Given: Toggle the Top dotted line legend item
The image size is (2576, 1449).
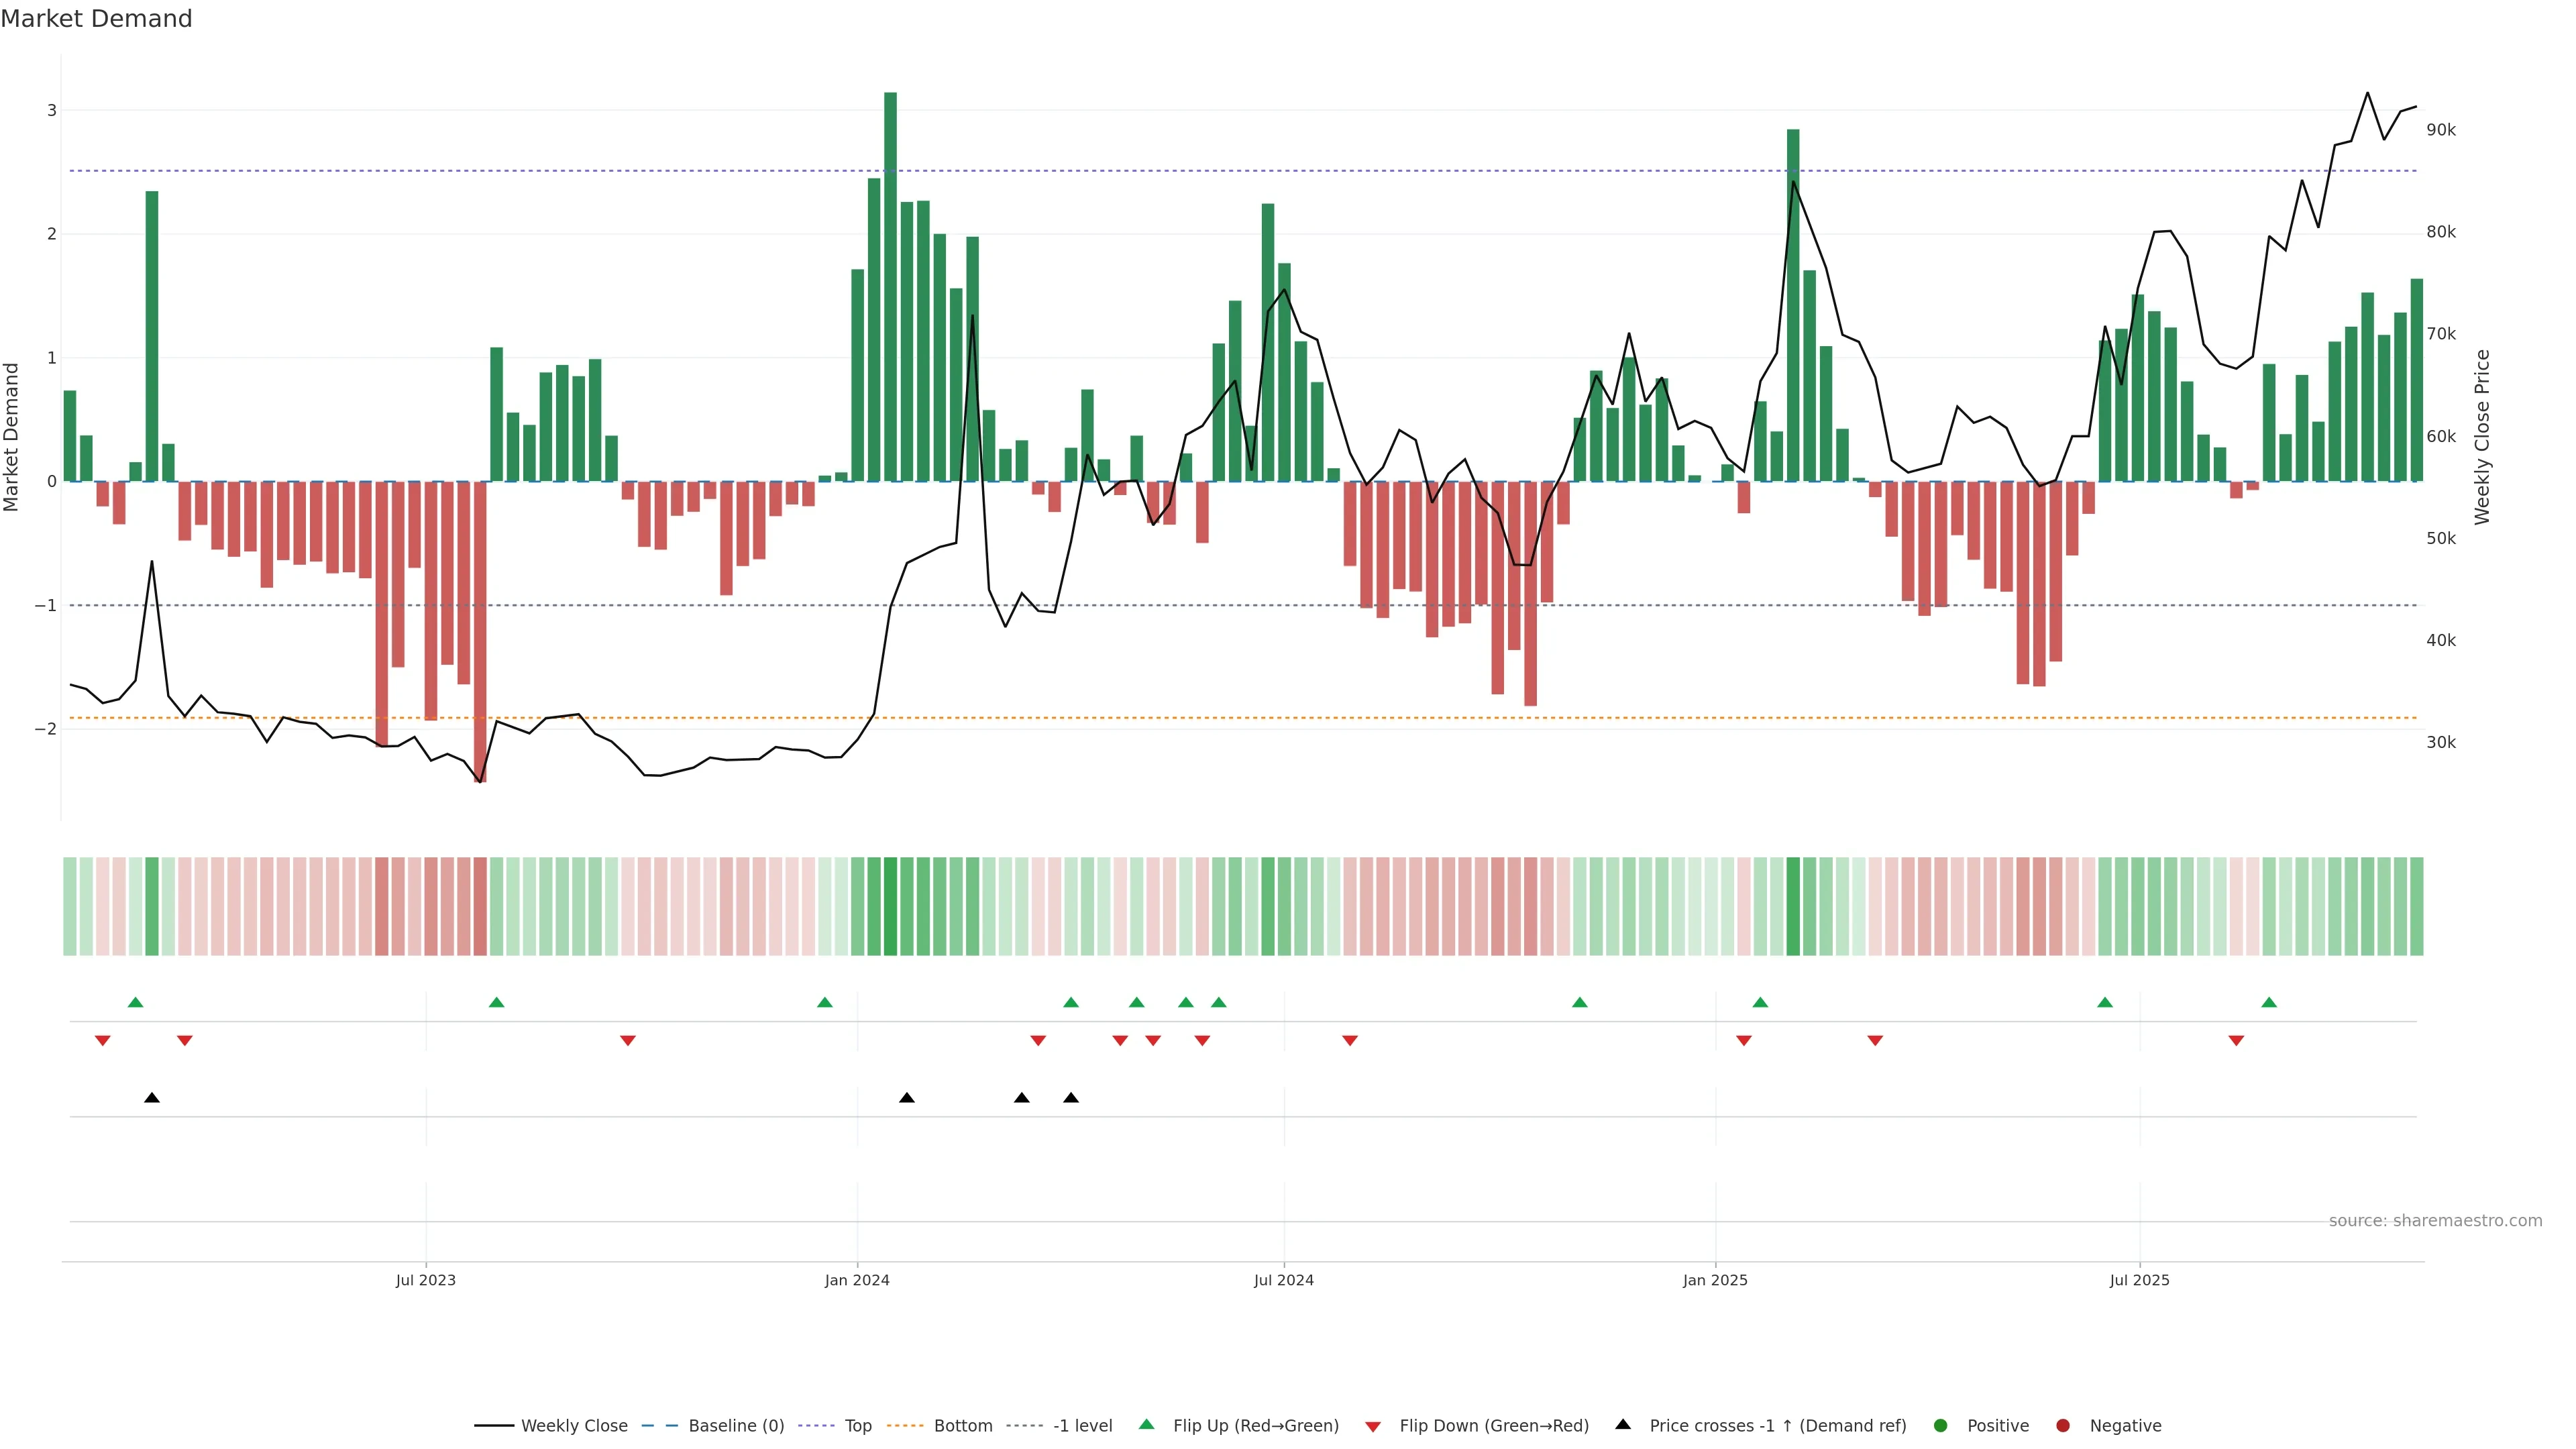Looking at the screenshot, I should pyautogui.click(x=857, y=1426).
